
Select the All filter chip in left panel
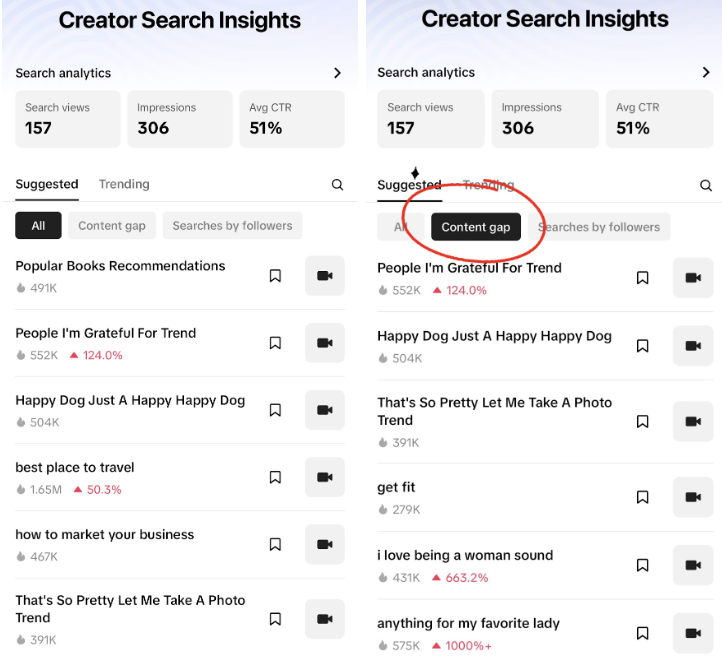(38, 226)
